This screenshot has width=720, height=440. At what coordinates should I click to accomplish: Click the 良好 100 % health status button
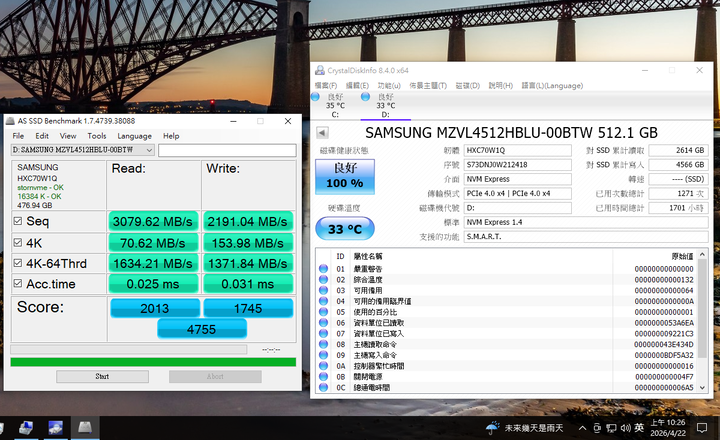tap(345, 176)
